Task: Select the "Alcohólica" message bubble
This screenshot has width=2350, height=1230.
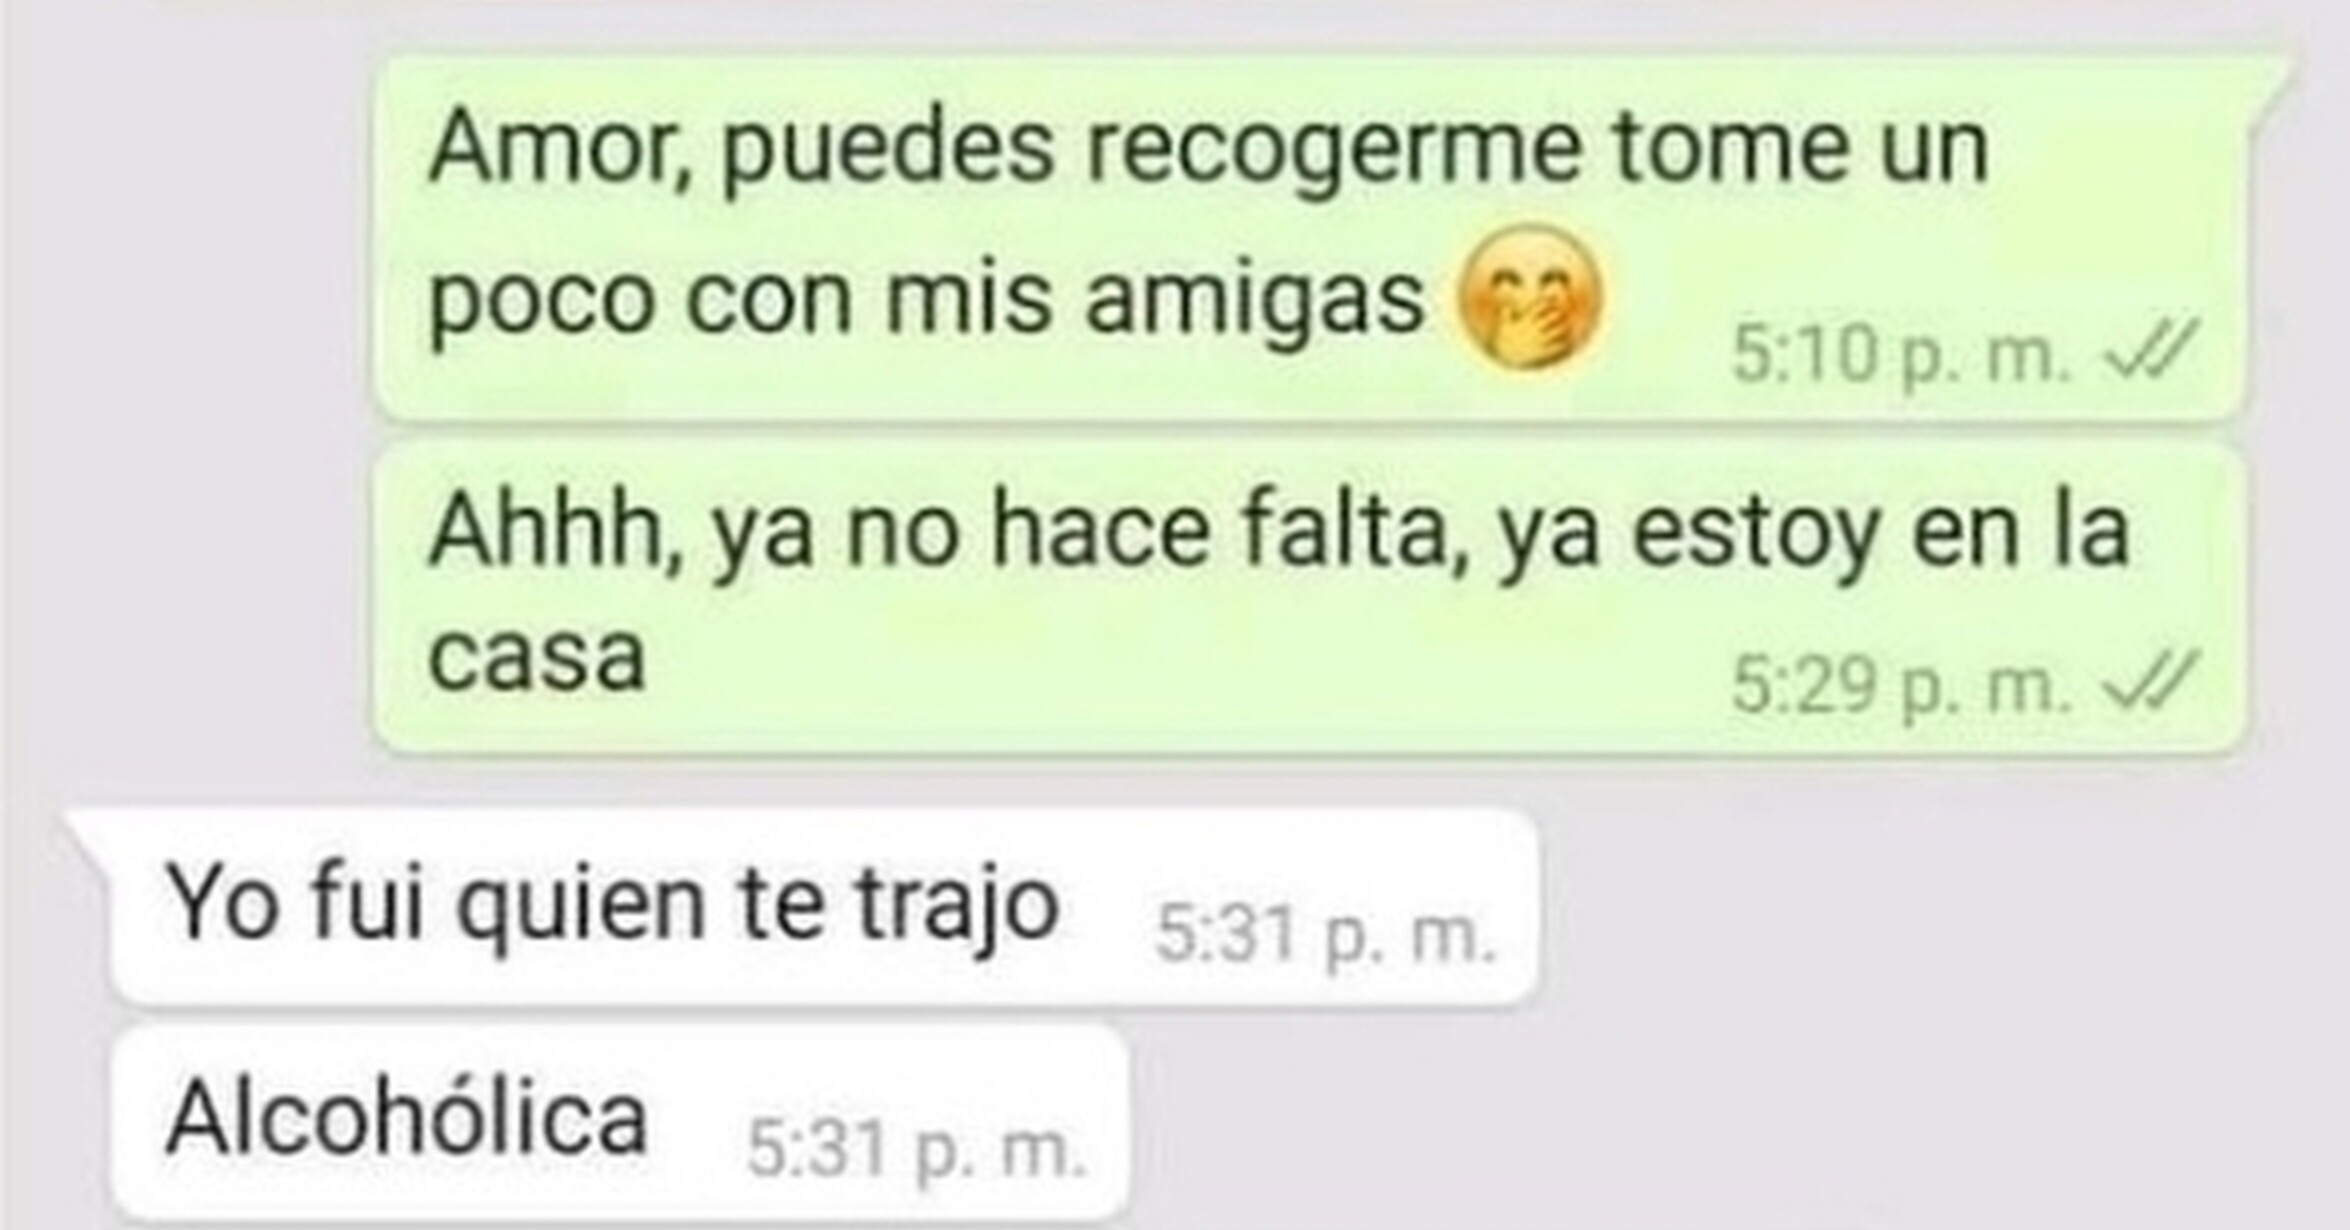Action: tap(620, 1122)
